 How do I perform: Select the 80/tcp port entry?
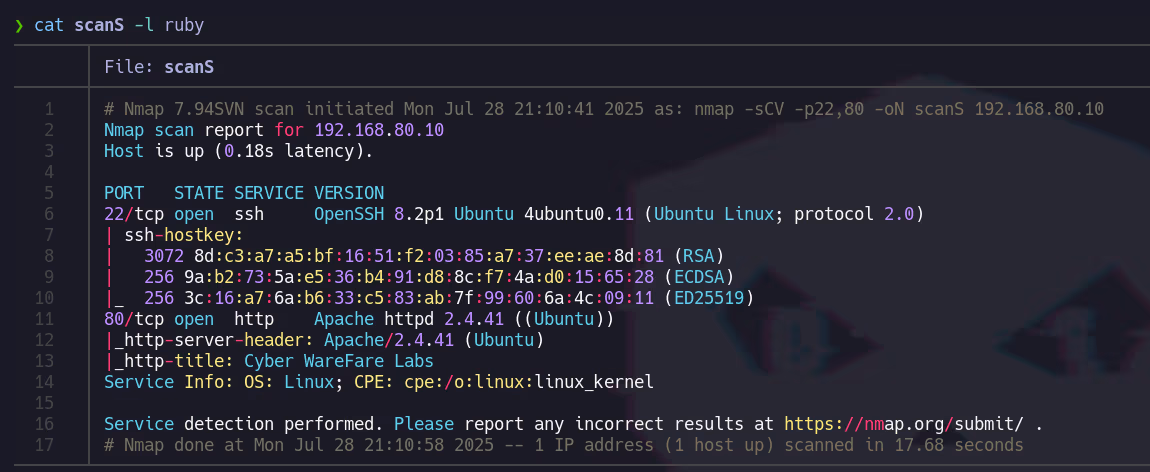(134, 319)
